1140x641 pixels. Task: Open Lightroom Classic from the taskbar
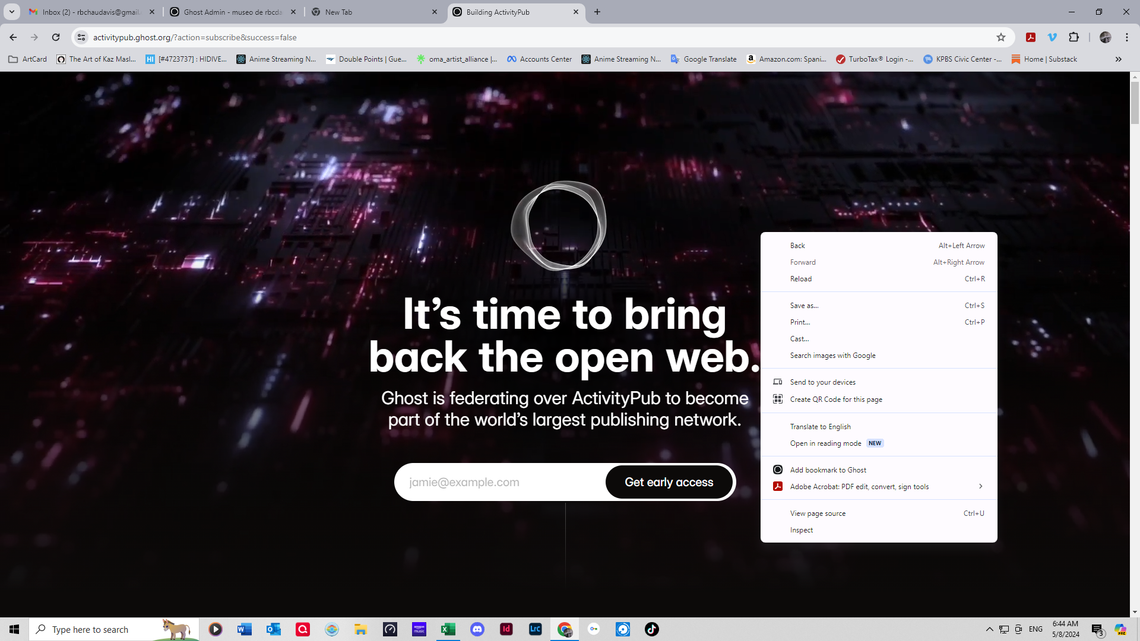[535, 629]
